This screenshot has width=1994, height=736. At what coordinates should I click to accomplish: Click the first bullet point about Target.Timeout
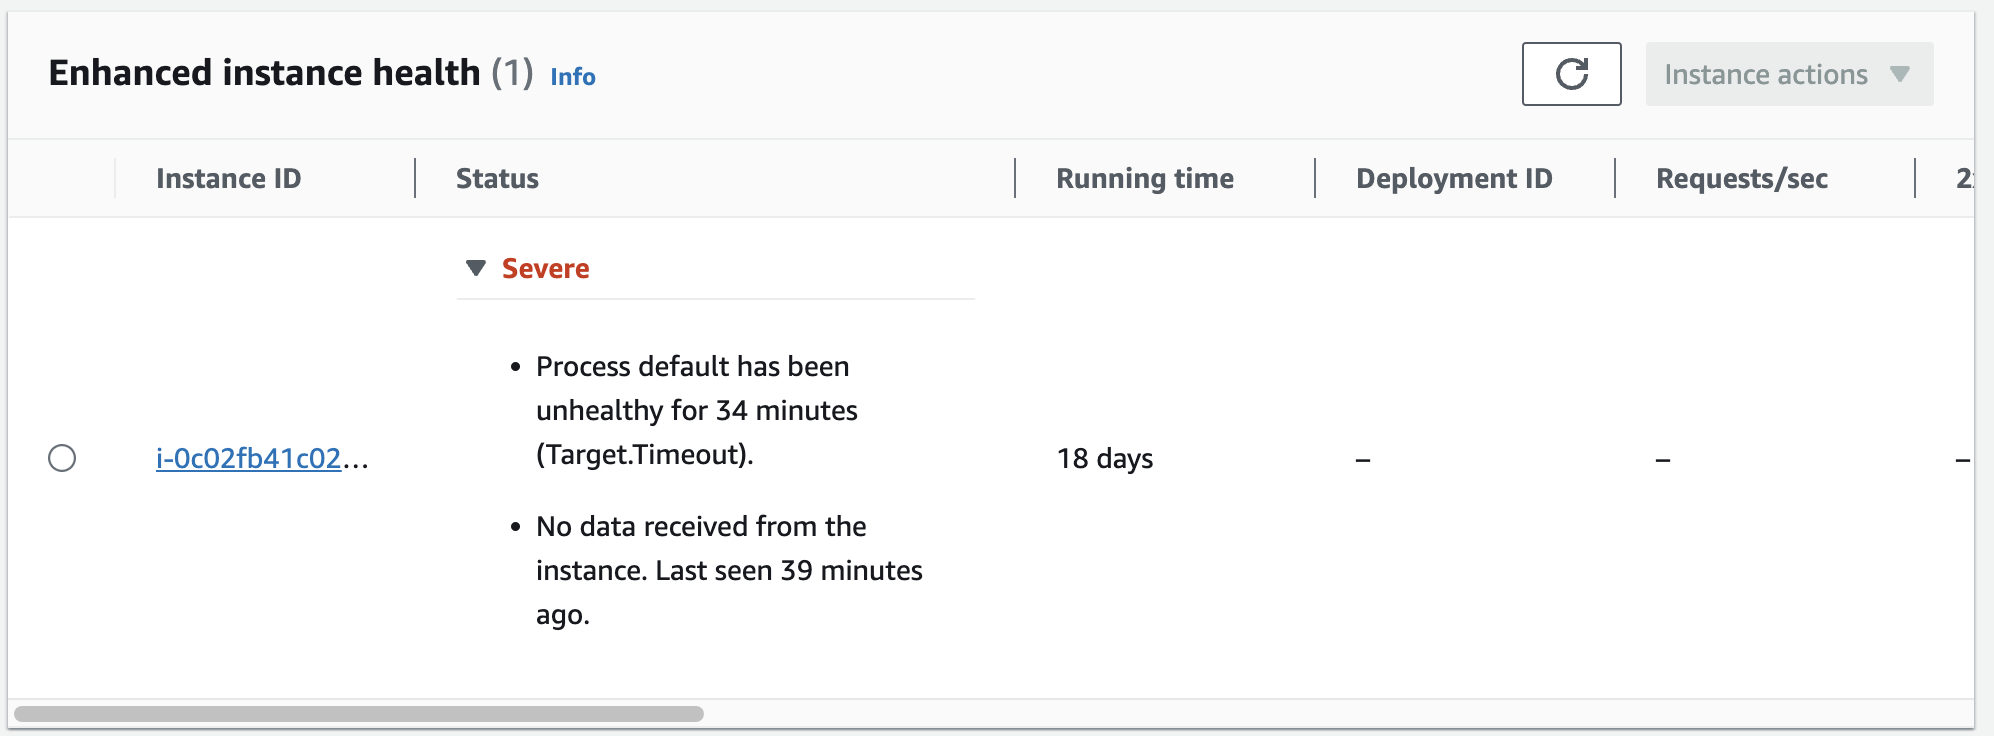(516, 367)
